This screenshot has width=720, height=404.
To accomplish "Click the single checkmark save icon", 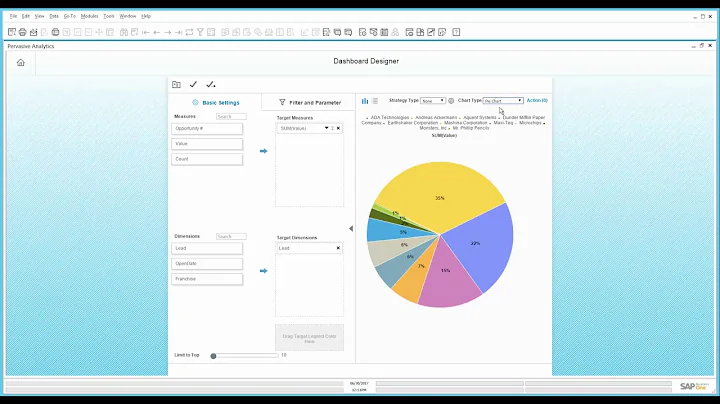I will (193, 84).
